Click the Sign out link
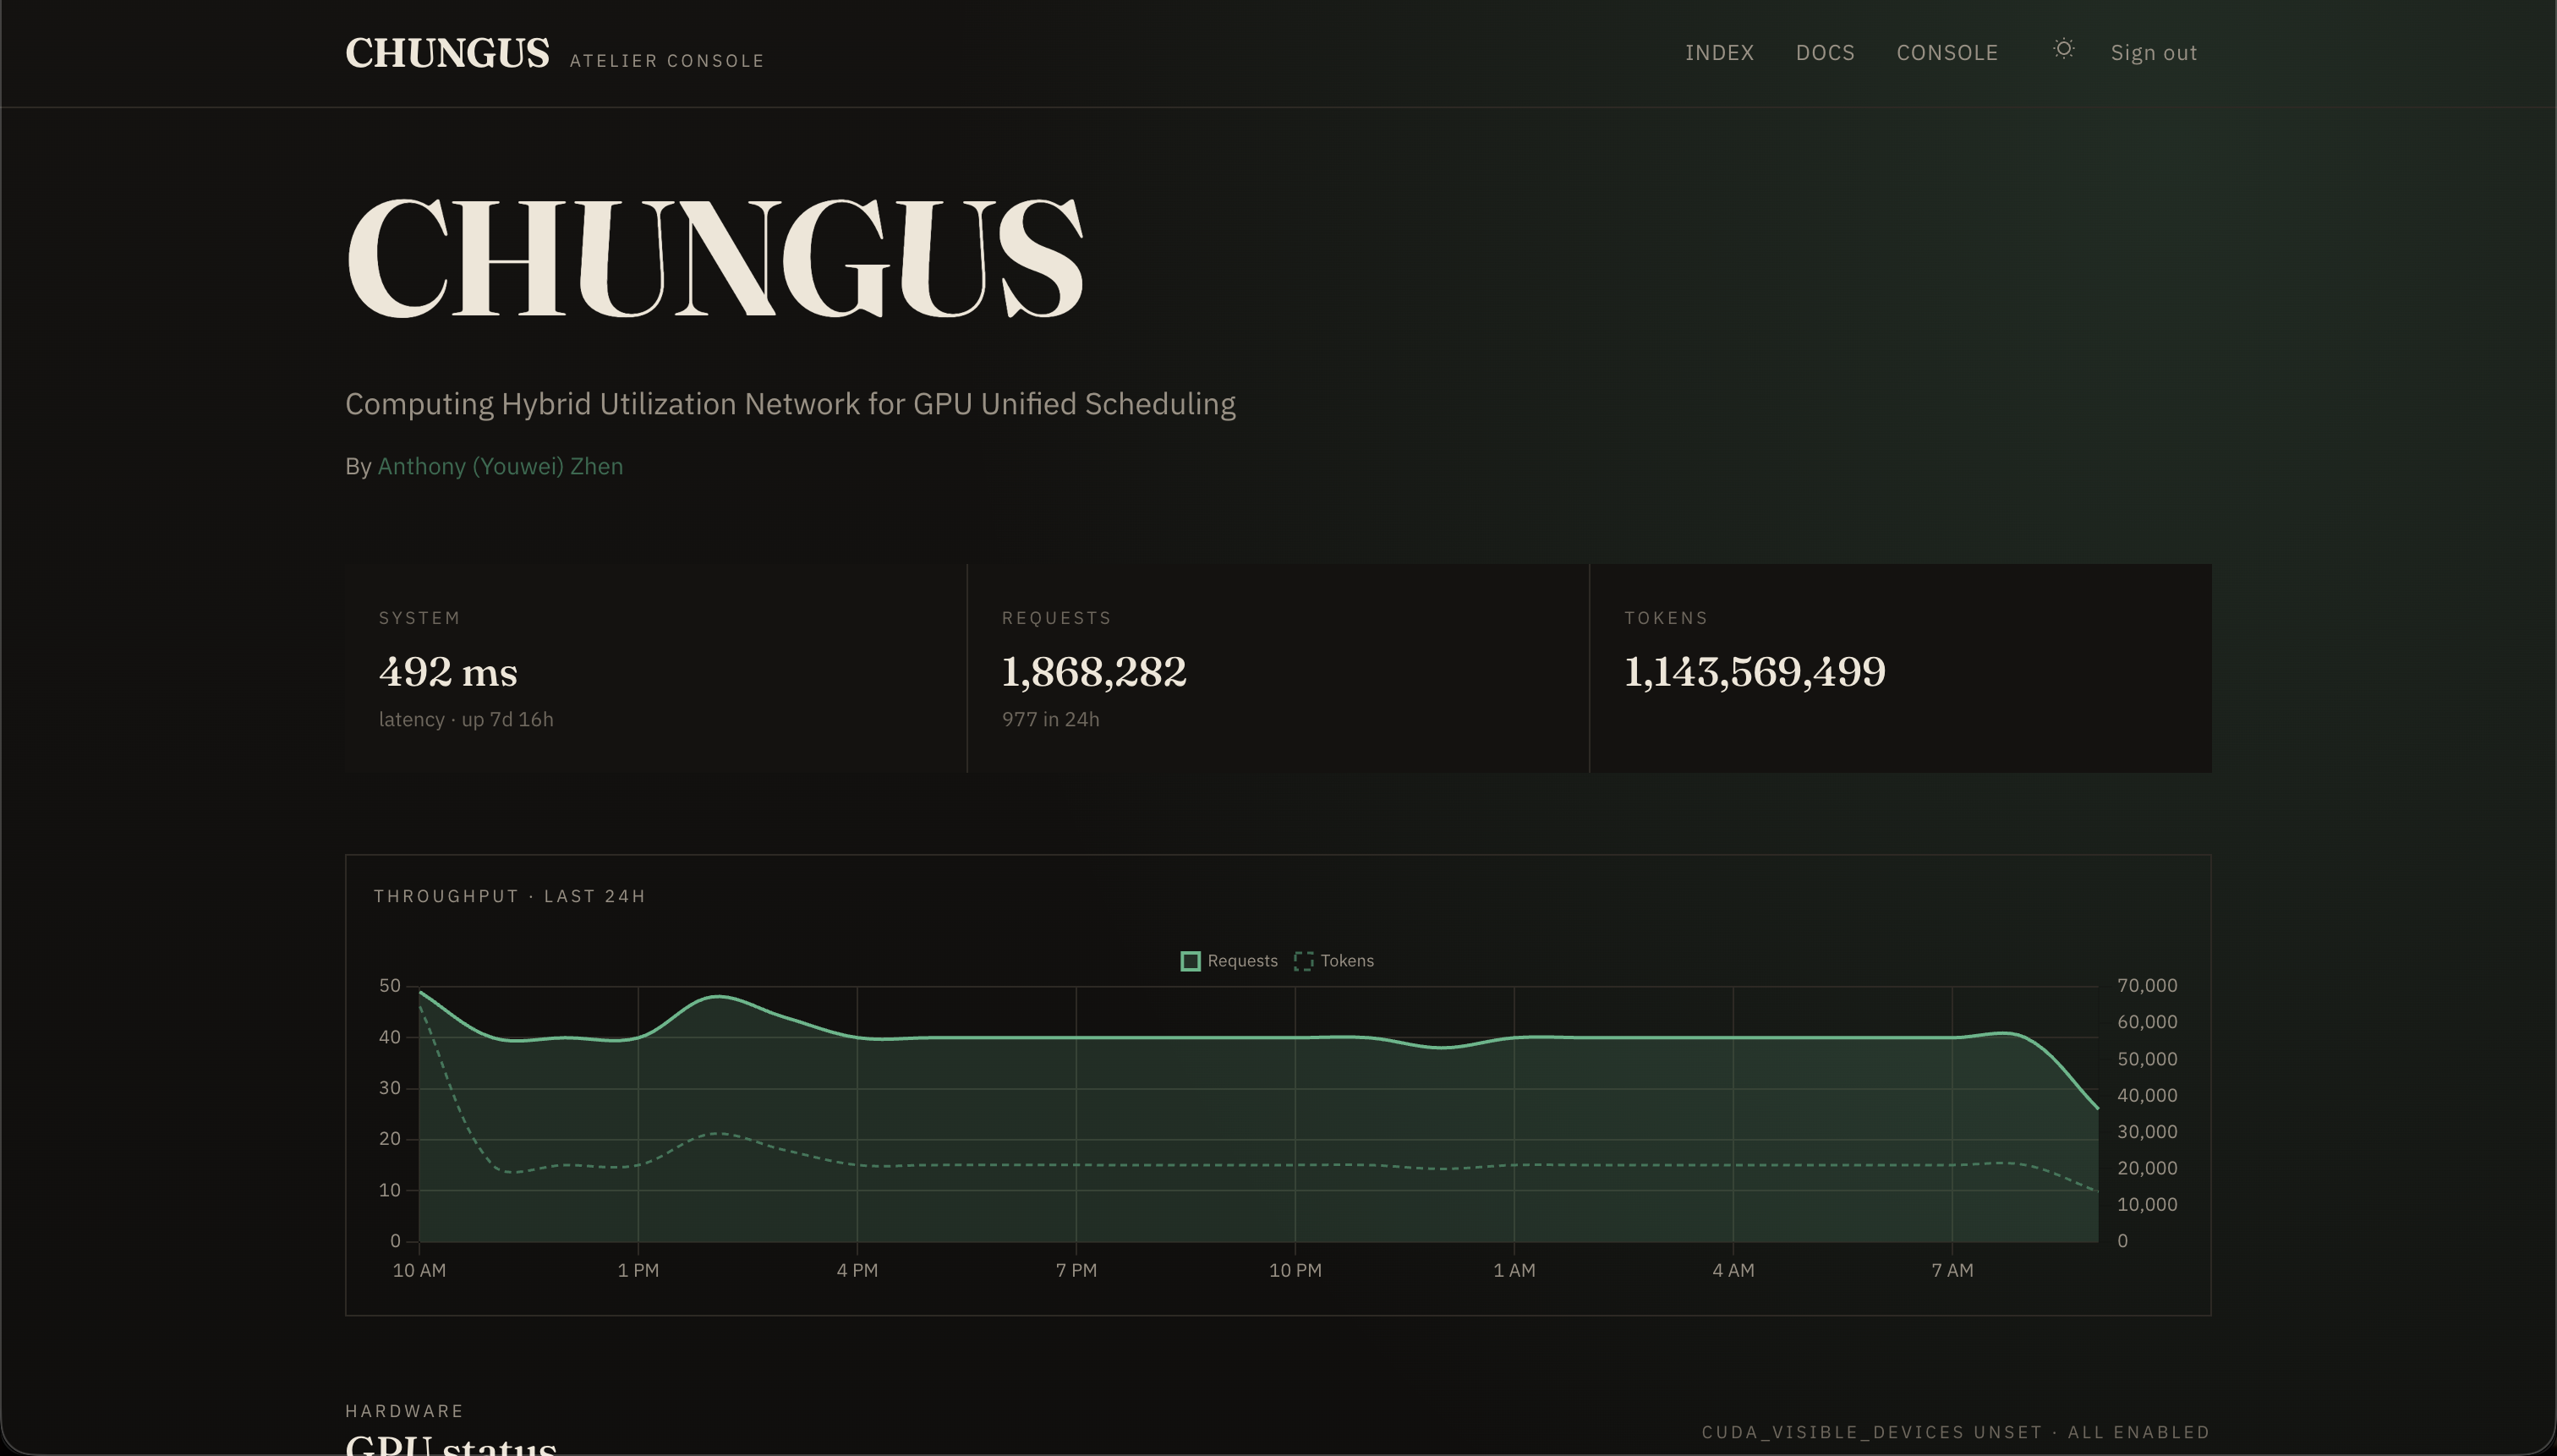 tap(2154, 53)
